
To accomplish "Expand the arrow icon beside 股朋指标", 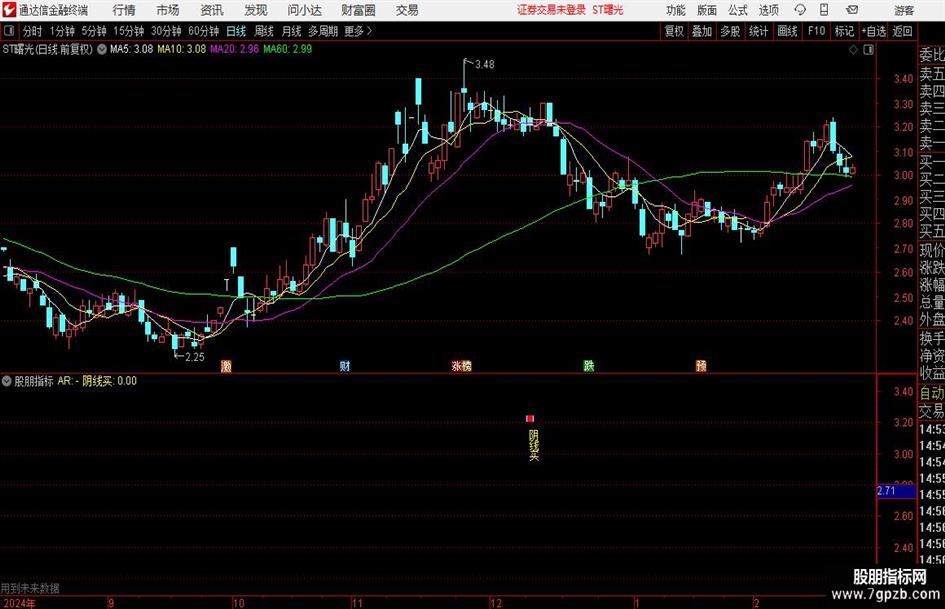I will pyautogui.click(x=7, y=381).
